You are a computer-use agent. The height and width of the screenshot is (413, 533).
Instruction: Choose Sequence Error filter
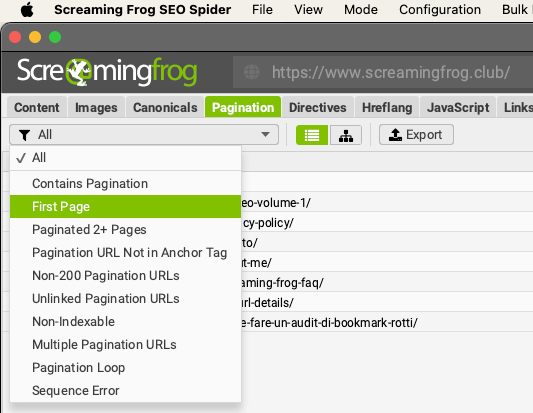[x=125, y=391]
